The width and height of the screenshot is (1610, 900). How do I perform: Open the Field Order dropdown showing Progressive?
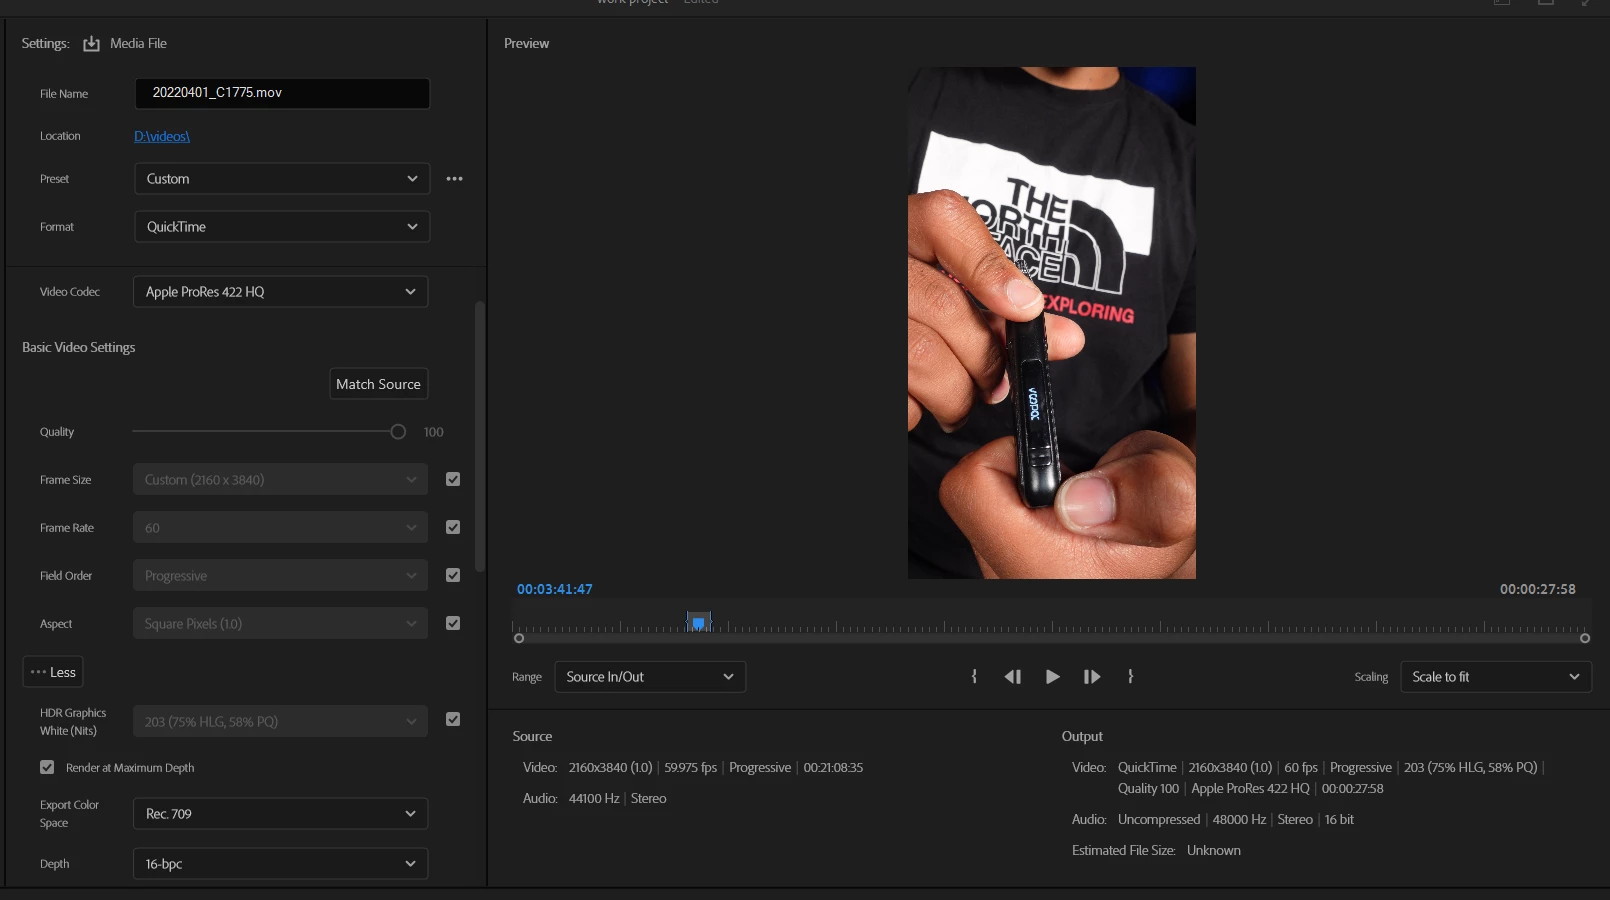pos(280,576)
